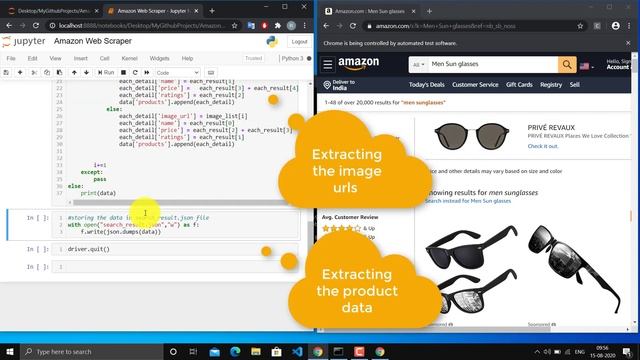The height and width of the screenshot is (360, 640).
Task: Save notebook with the floppy disk icon
Action: (6, 72)
